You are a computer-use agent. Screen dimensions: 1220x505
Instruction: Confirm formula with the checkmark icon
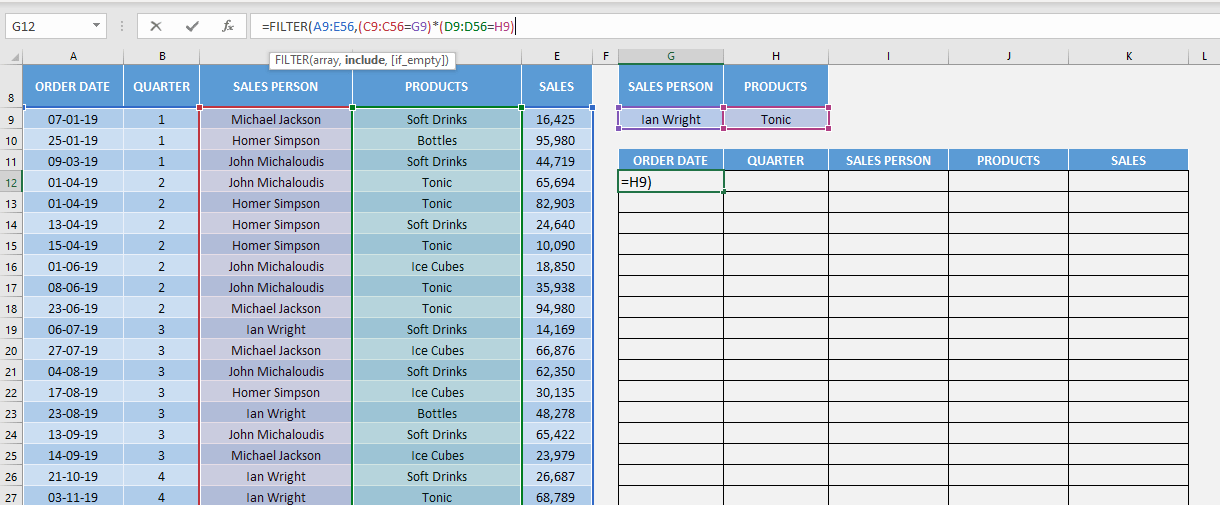192,26
